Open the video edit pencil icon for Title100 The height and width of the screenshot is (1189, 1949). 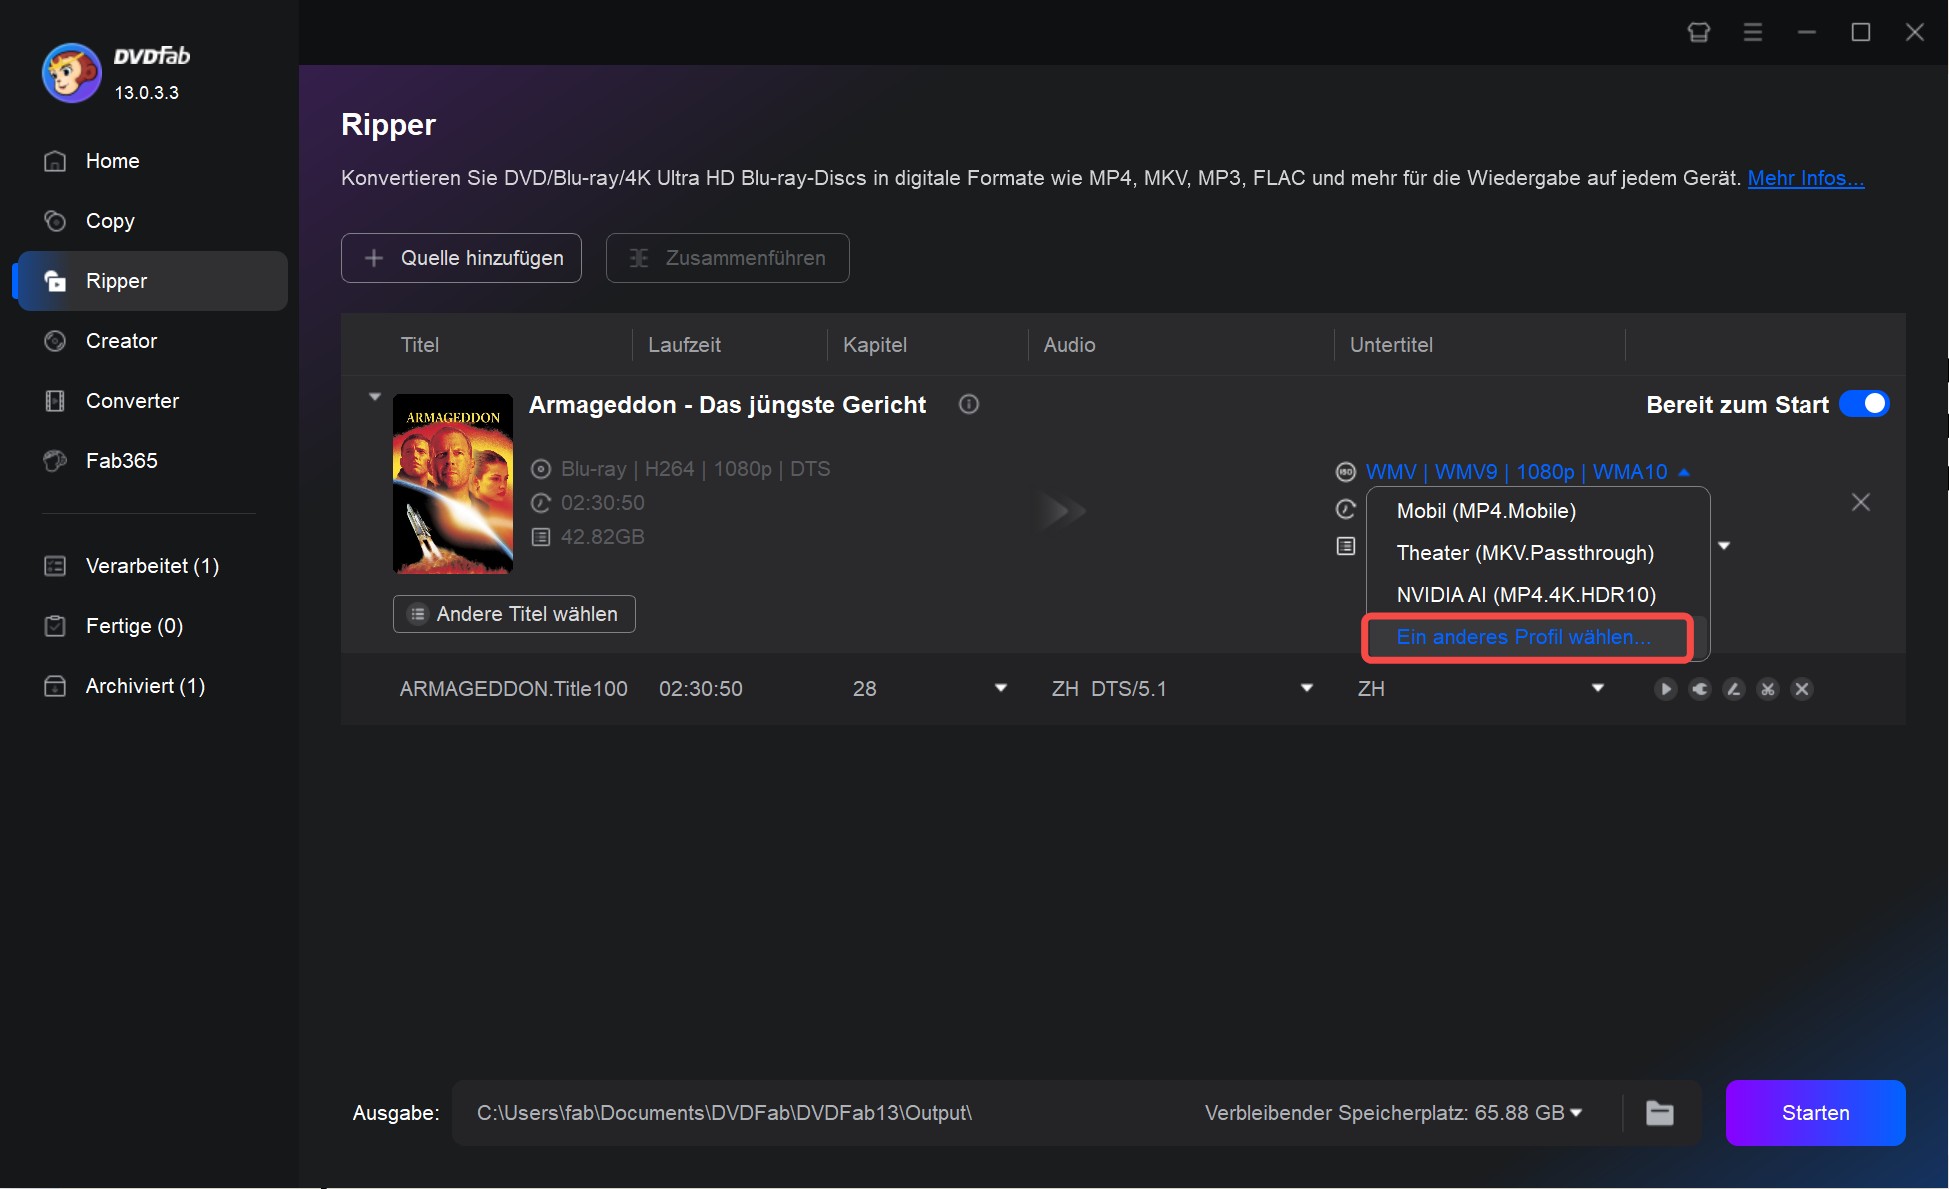pos(1733,689)
